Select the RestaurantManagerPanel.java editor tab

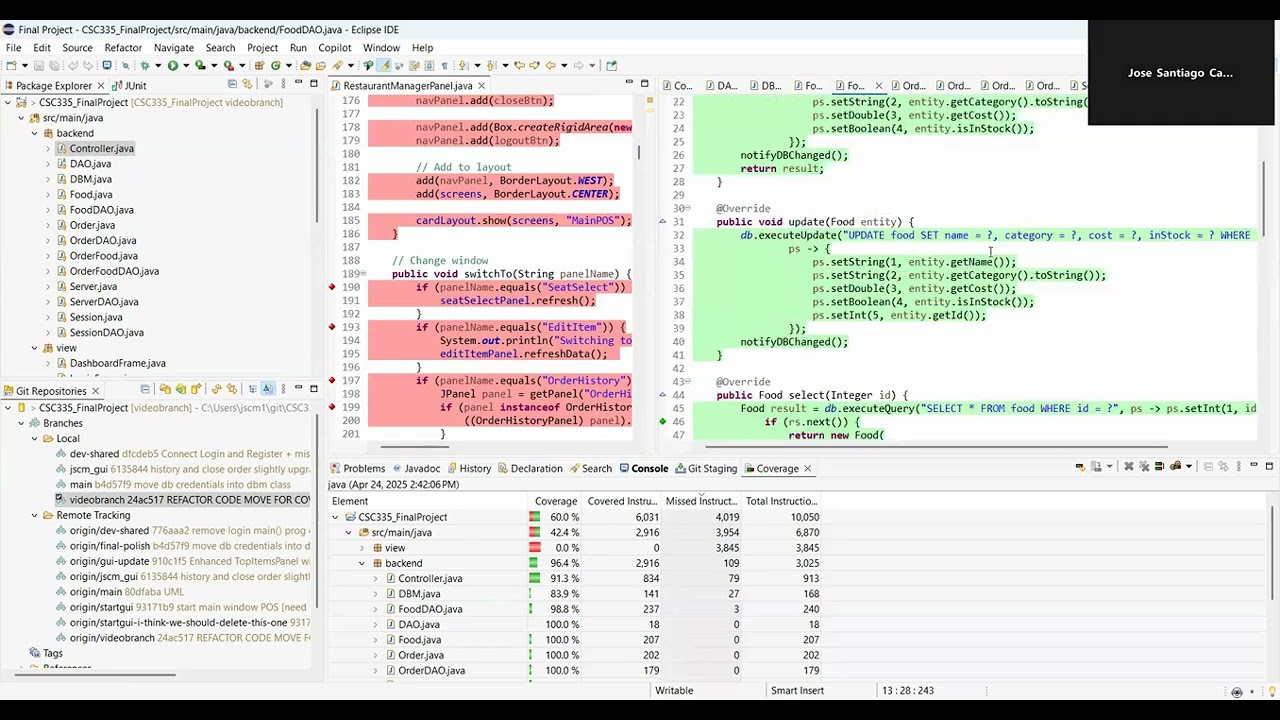pyautogui.click(x=407, y=86)
